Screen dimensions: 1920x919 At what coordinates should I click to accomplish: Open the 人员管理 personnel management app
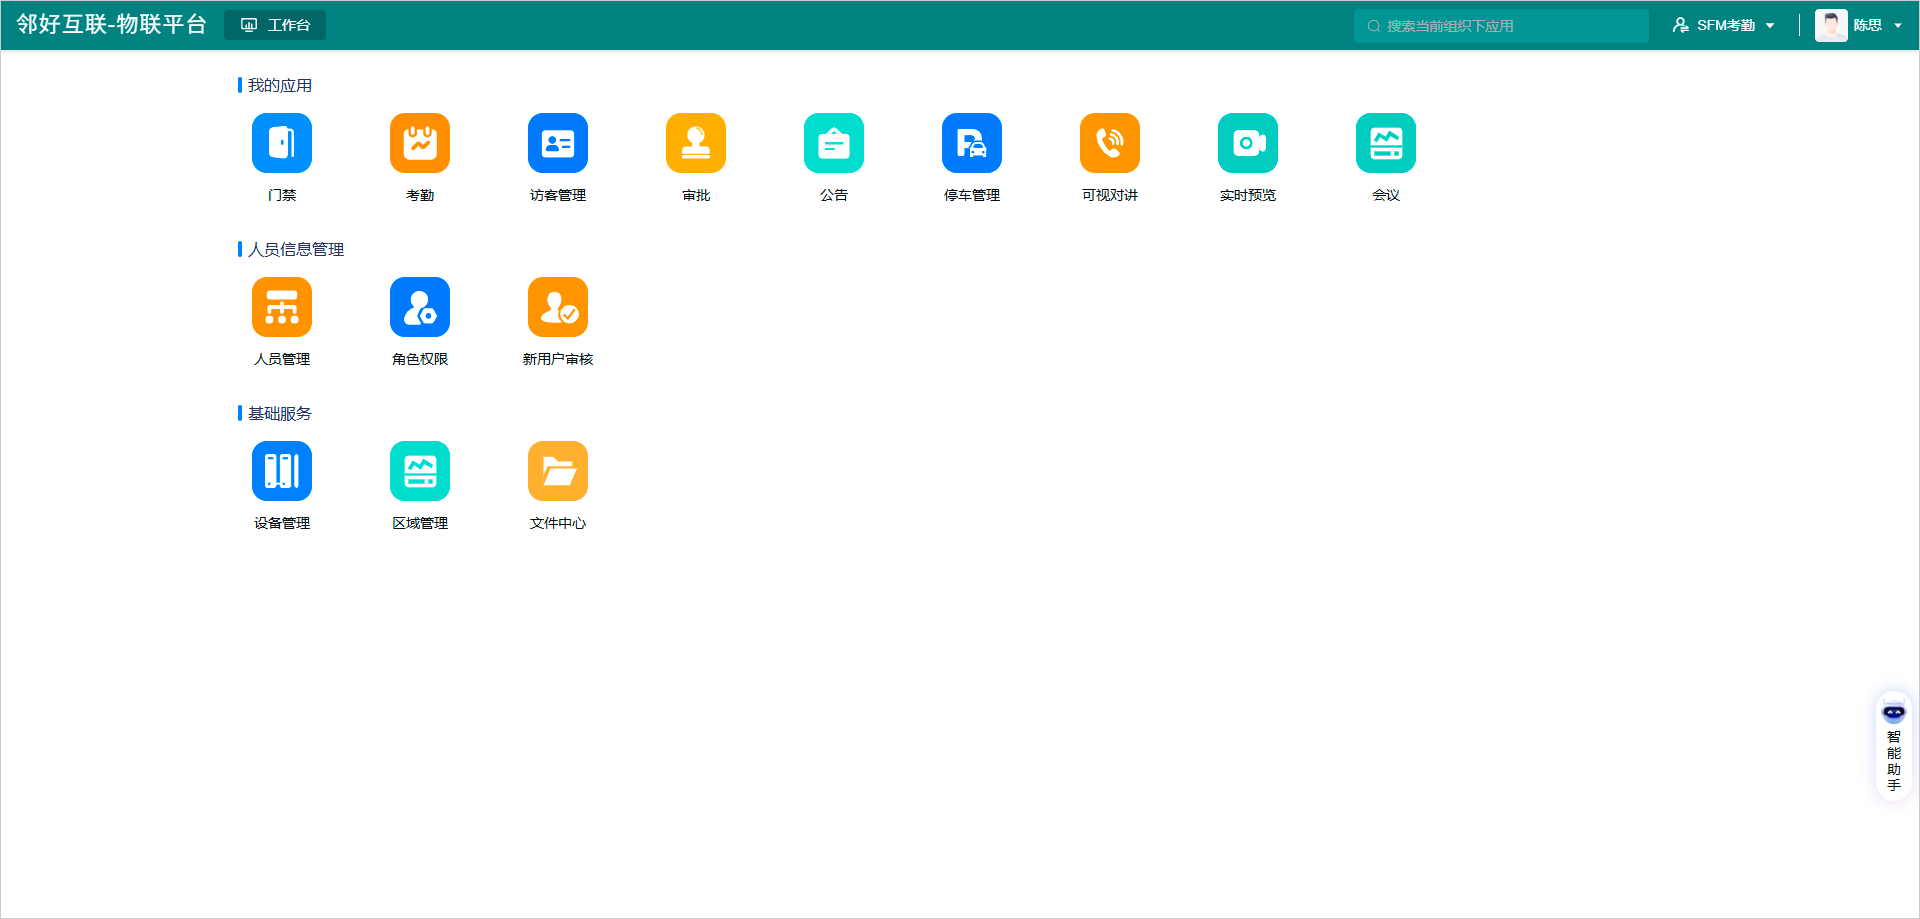[x=281, y=307]
